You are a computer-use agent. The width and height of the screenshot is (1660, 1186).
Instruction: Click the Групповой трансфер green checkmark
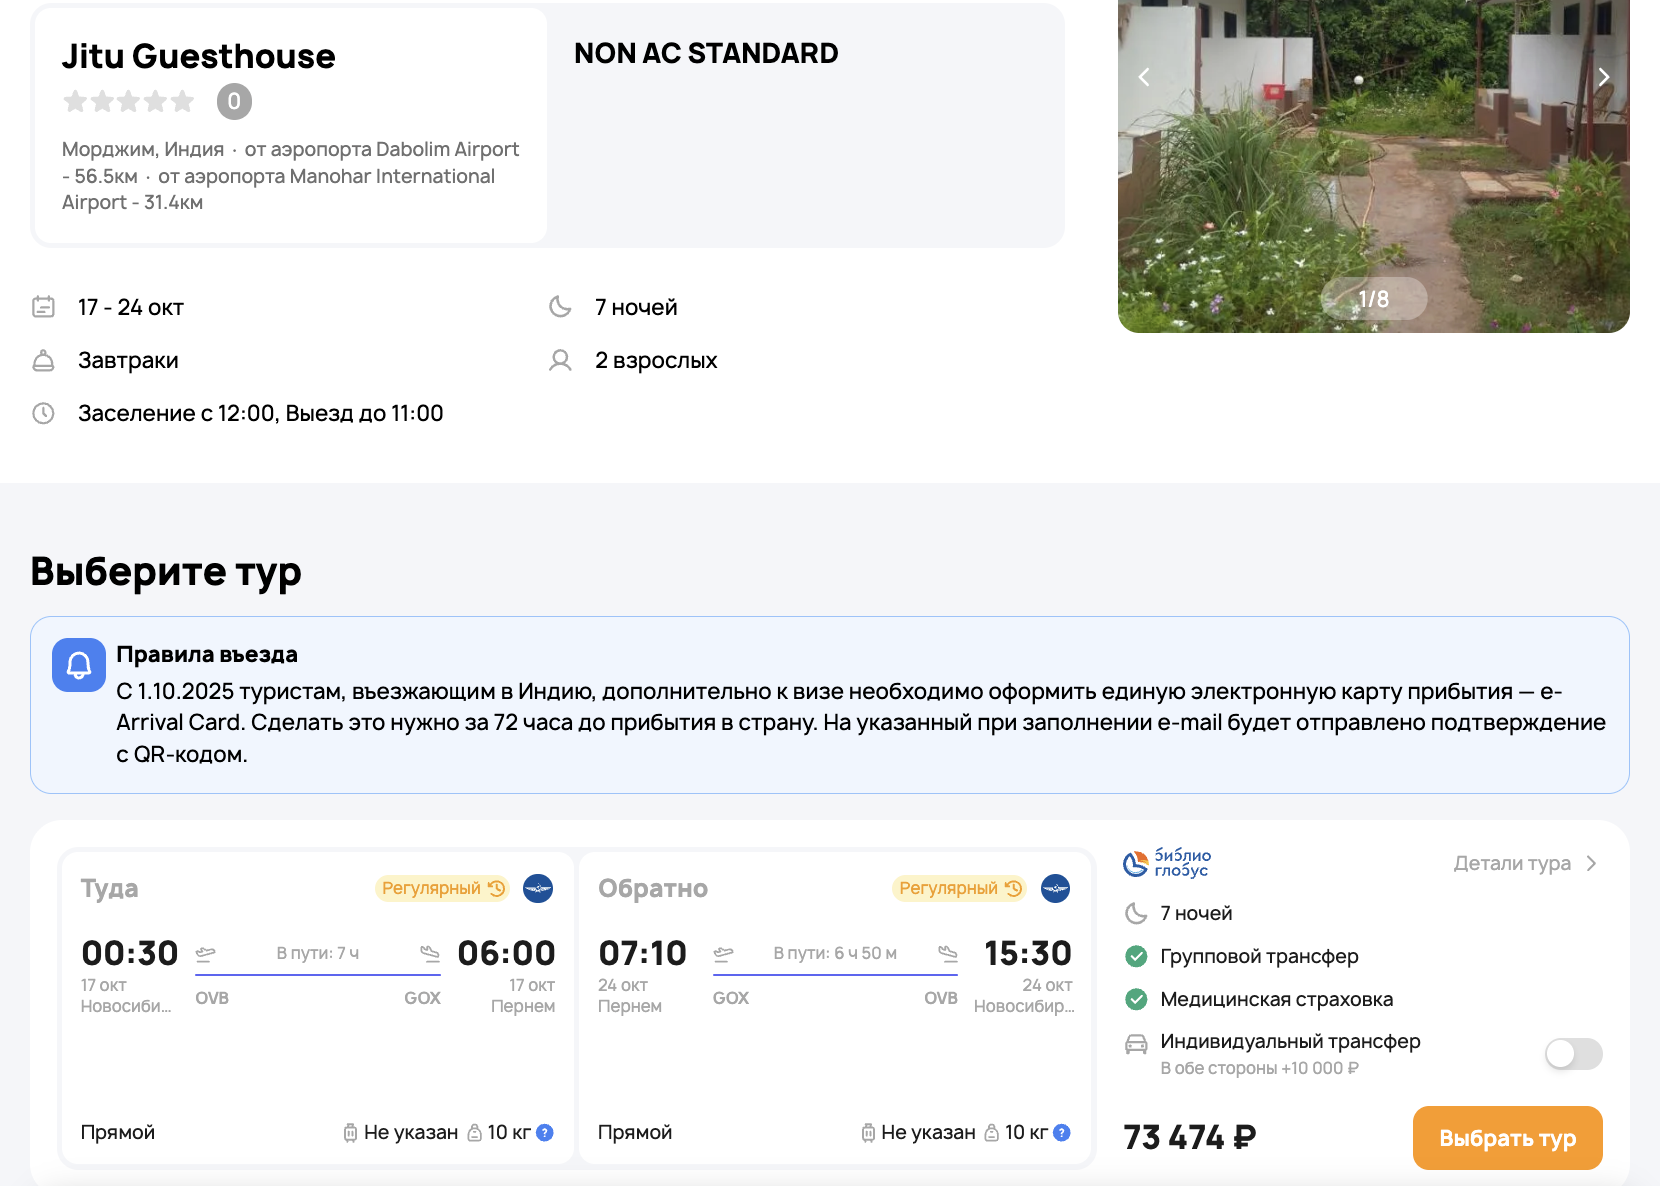coord(1136,957)
